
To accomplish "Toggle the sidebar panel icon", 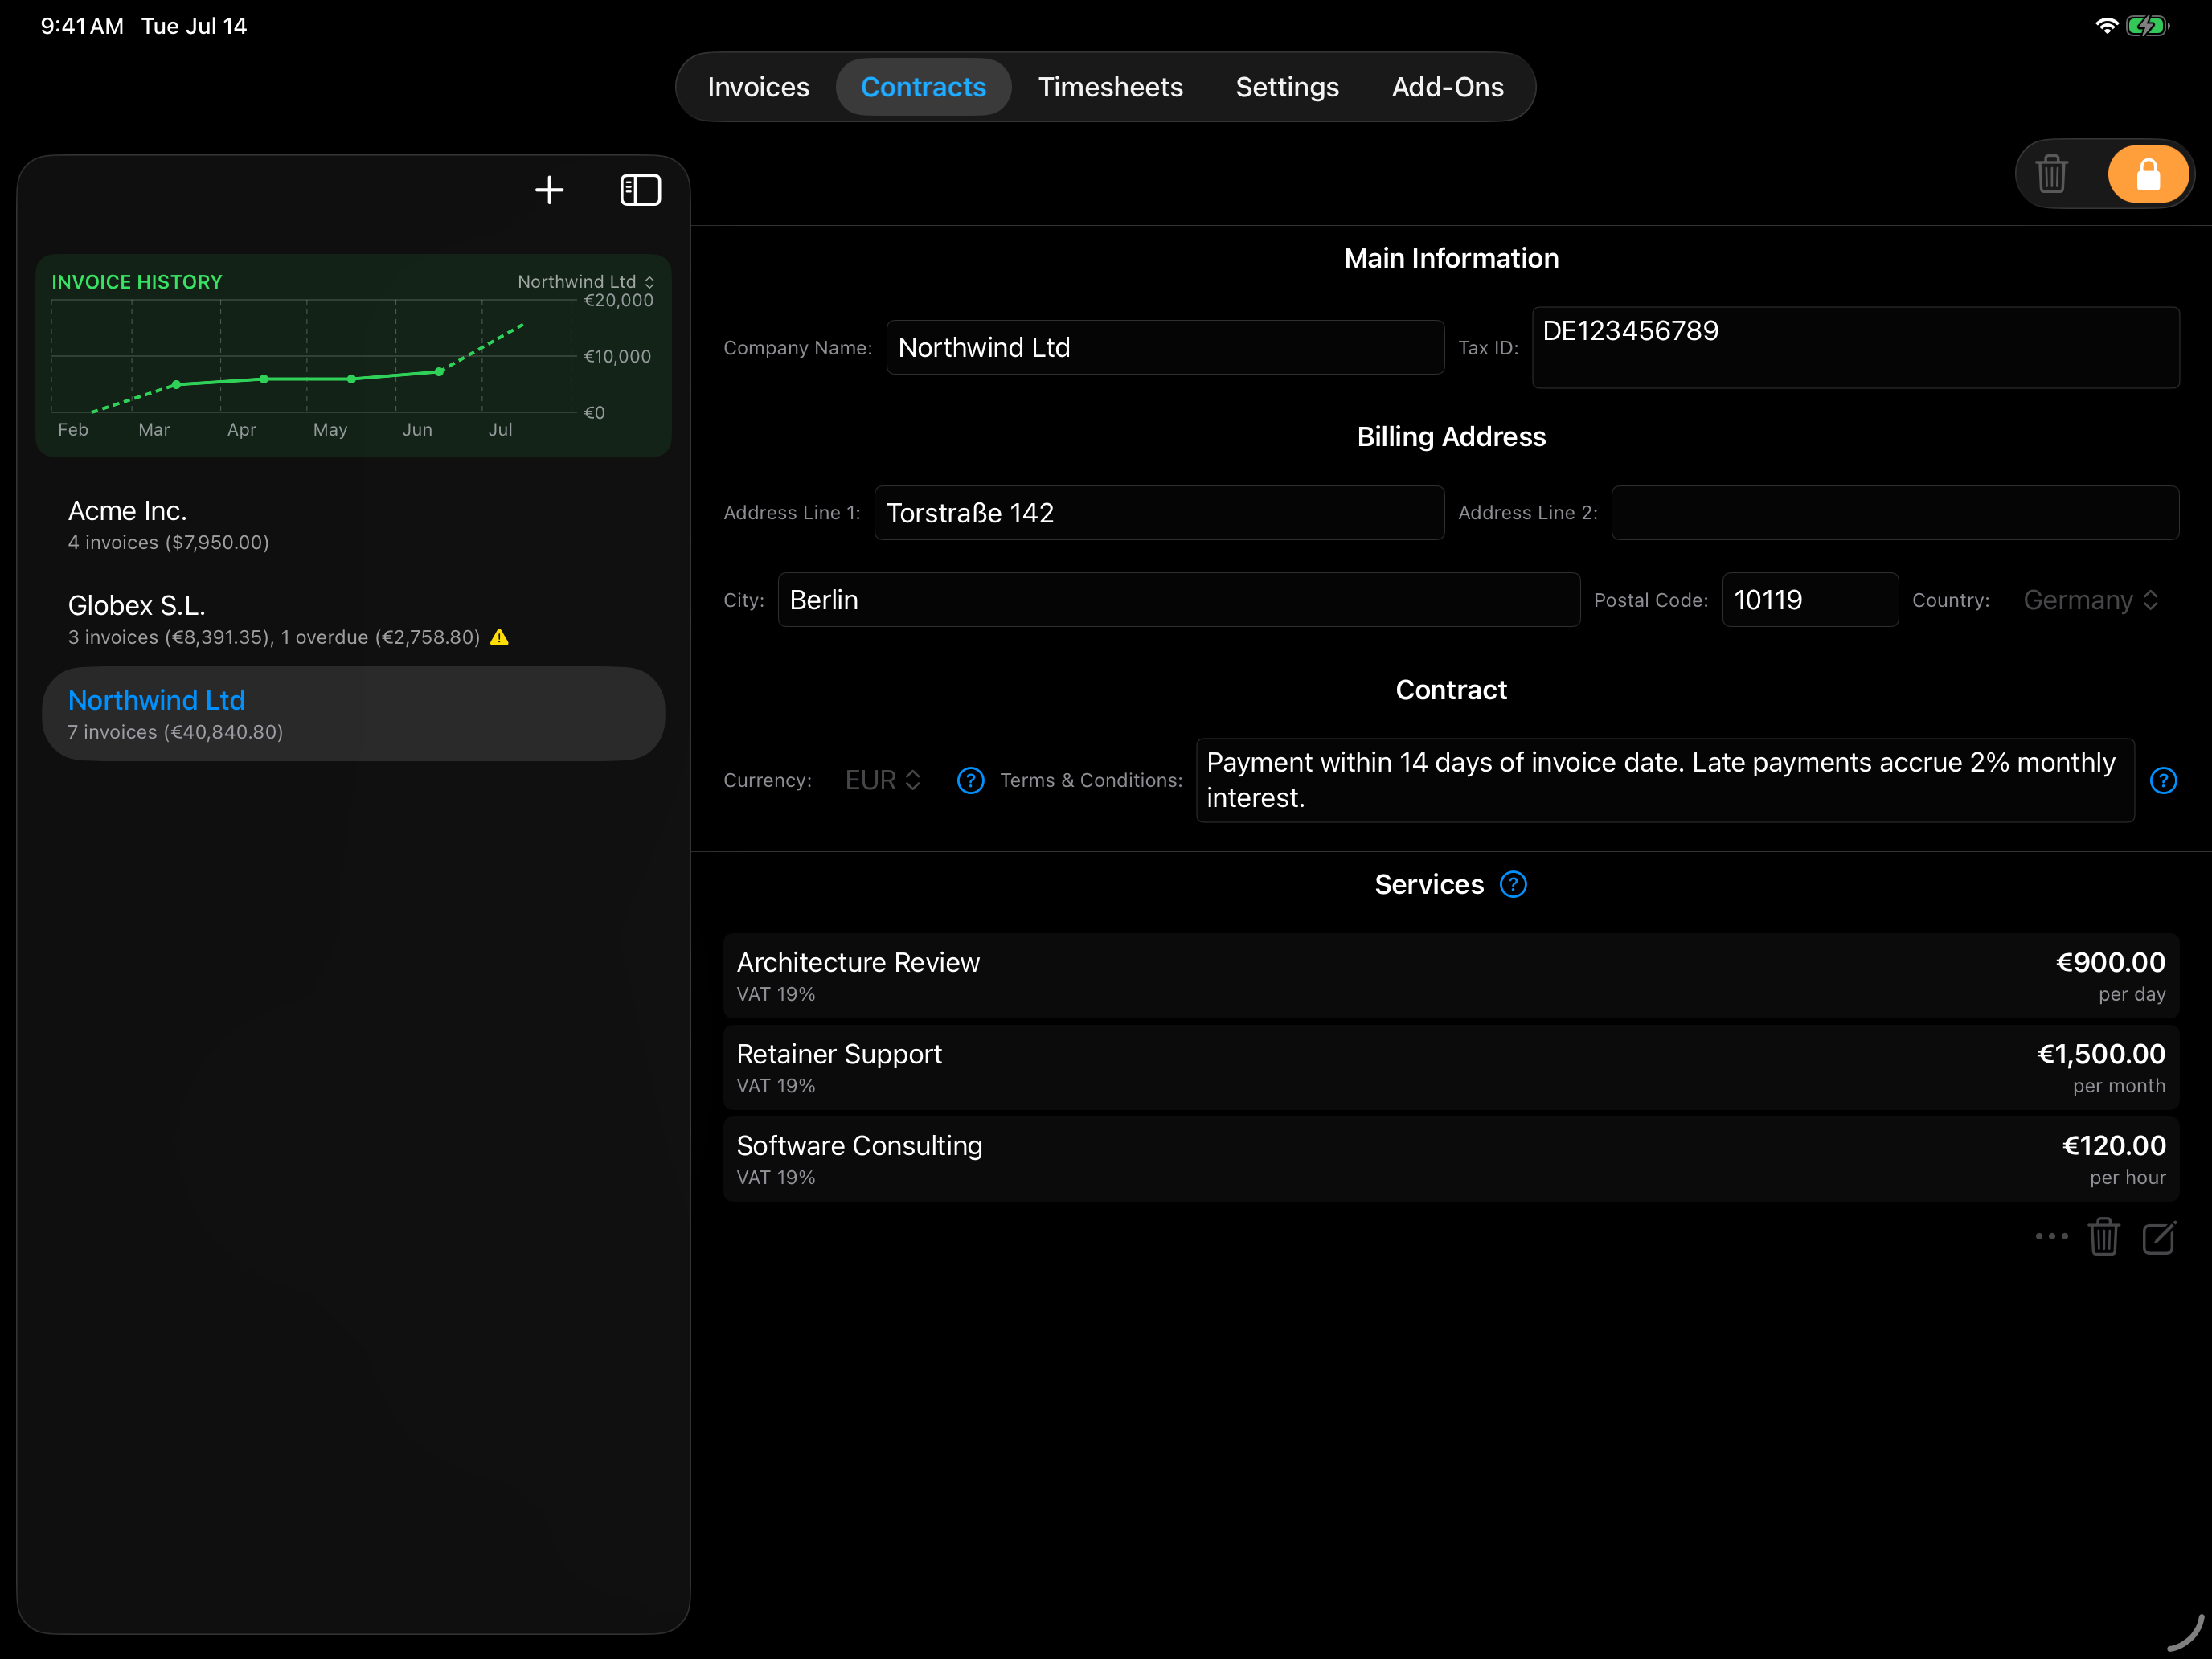I will click(x=640, y=190).
